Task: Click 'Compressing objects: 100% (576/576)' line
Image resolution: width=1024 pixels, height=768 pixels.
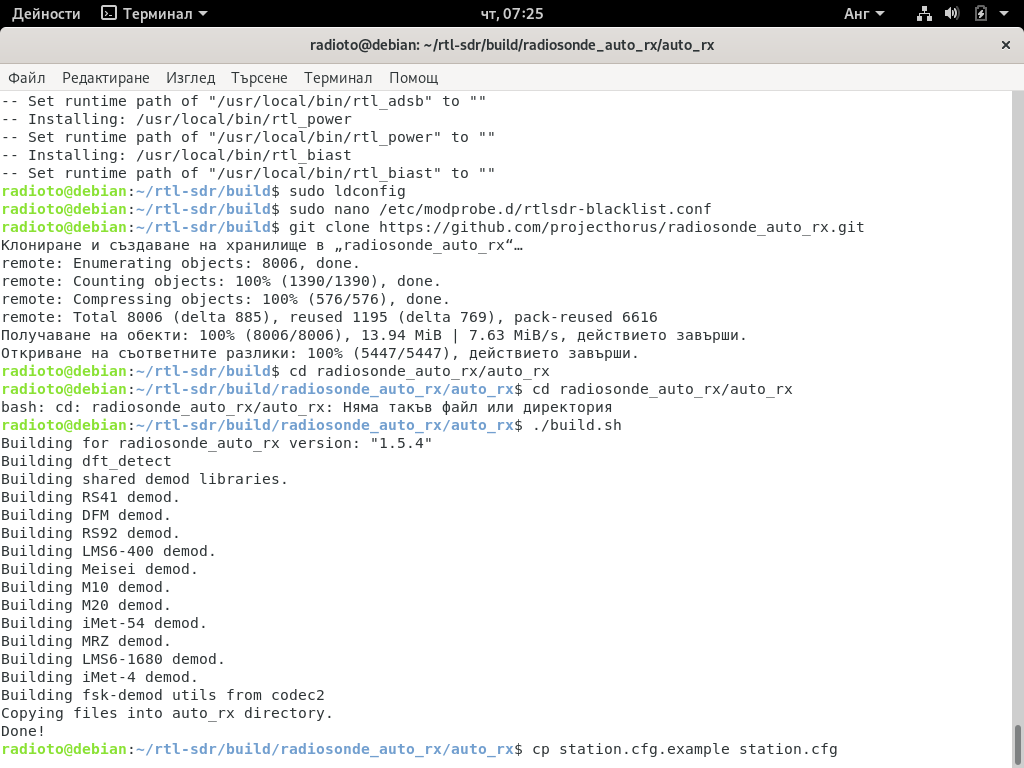Action: pos(225,299)
